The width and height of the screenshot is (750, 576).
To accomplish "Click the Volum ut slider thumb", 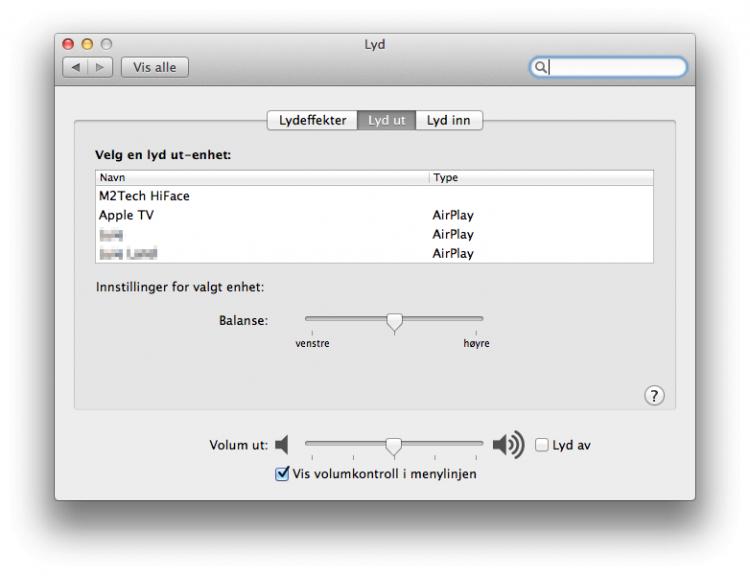I will coord(394,446).
